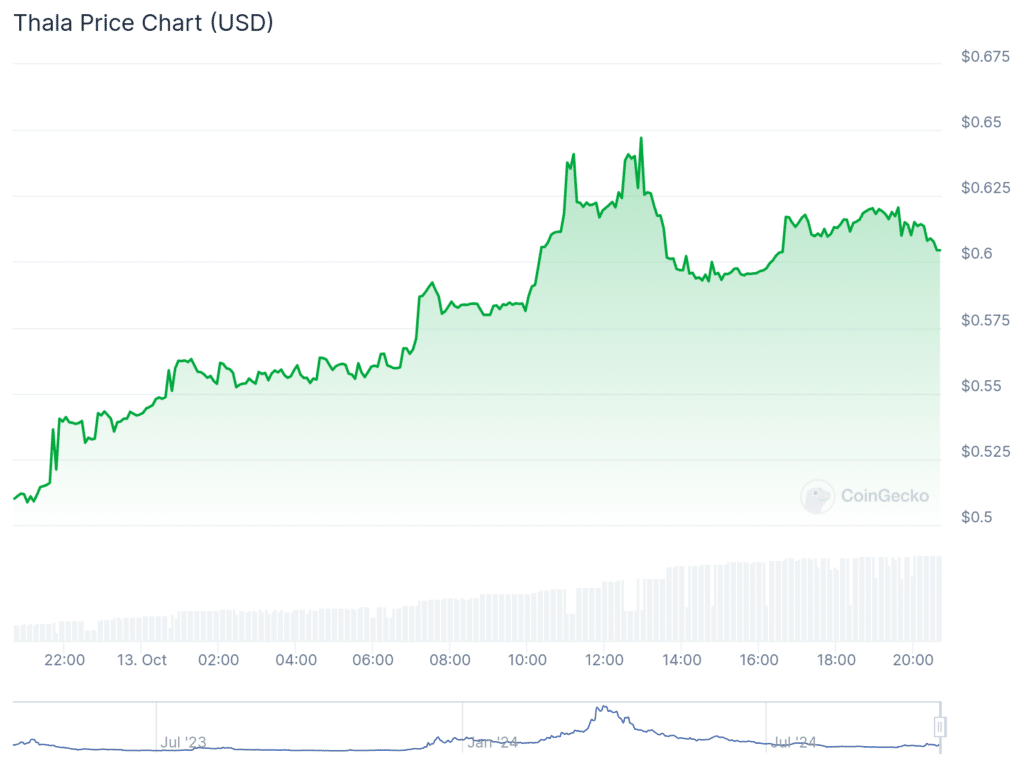
Task: Click the peak of the navigator mini chart
Action: pos(602,708)
